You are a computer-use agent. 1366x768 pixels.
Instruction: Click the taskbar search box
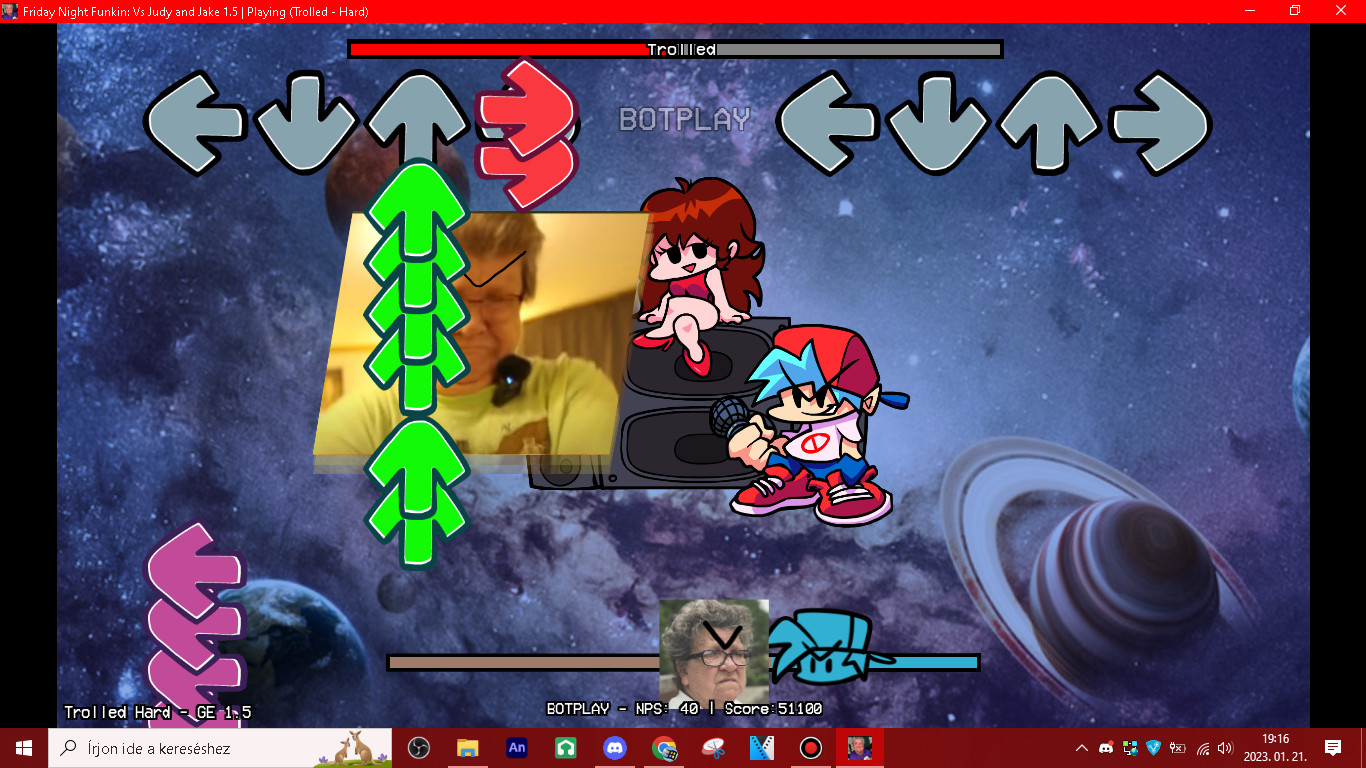(x=200, y=748)
